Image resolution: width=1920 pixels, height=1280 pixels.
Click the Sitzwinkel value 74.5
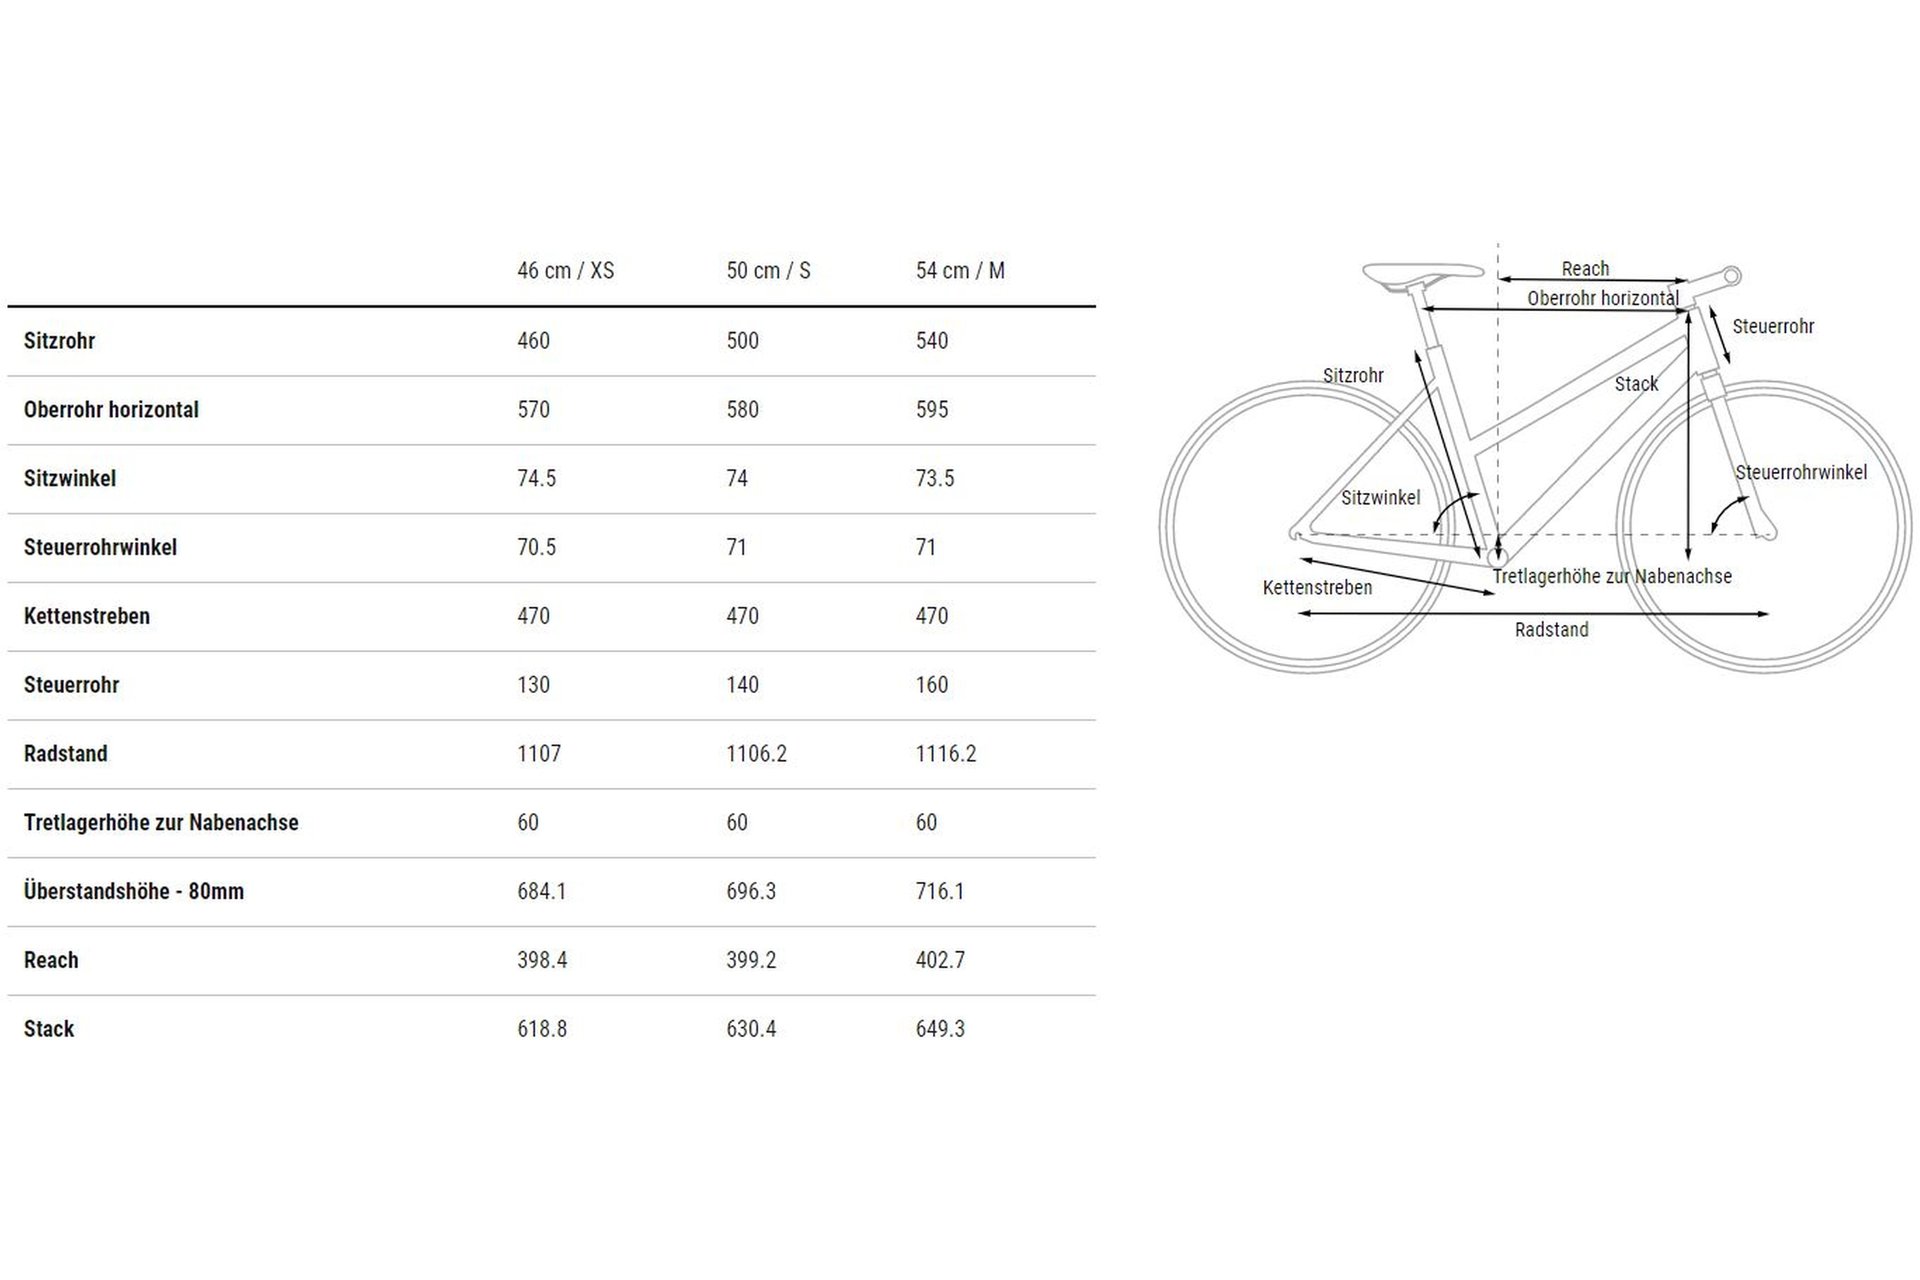[x=536, y=478]
